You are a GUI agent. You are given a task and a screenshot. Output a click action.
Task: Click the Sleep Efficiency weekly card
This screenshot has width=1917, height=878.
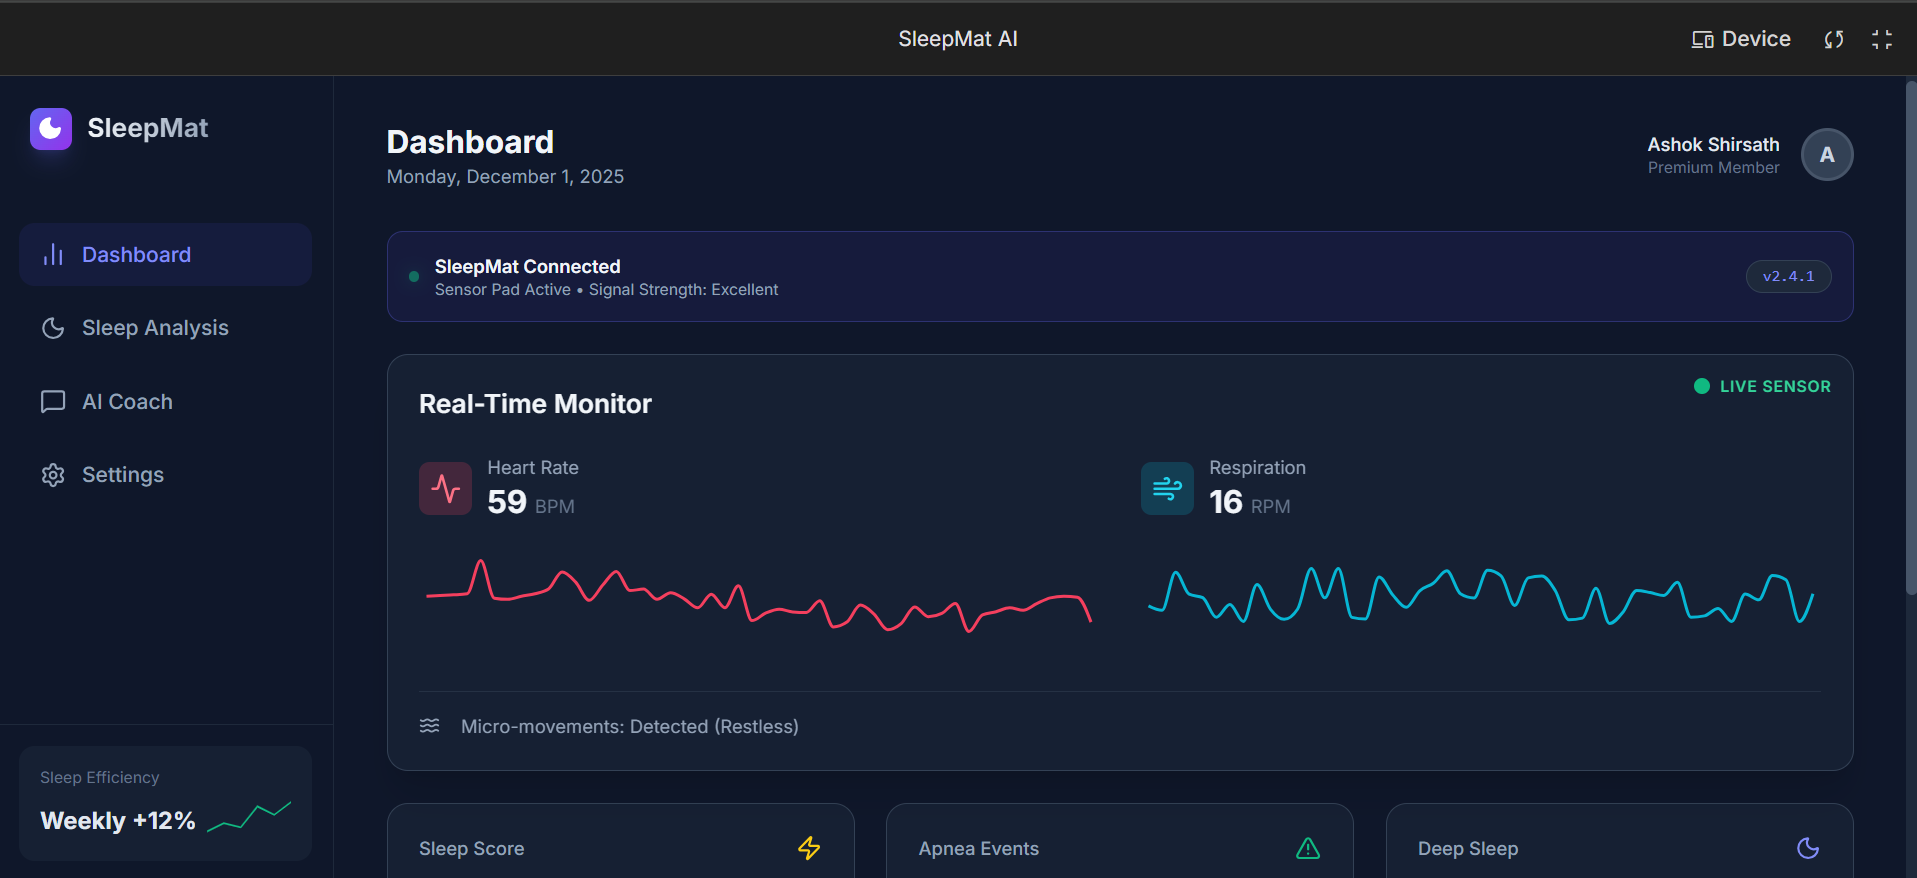click(165, 803)
